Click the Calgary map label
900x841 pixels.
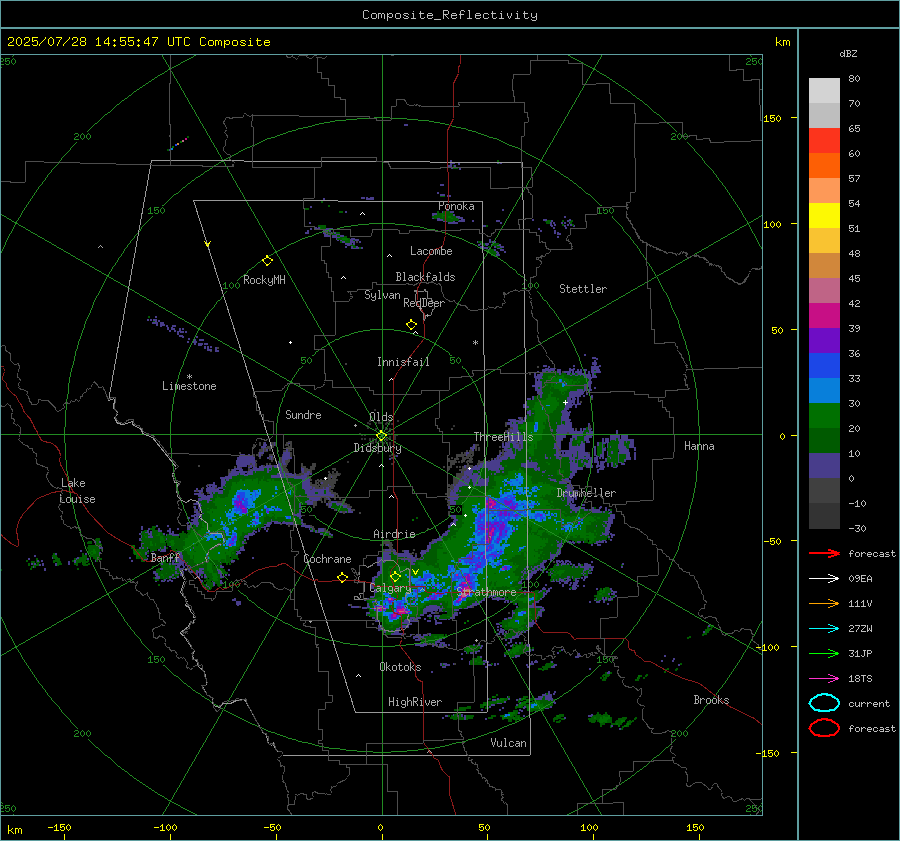[x=390, y=588]
